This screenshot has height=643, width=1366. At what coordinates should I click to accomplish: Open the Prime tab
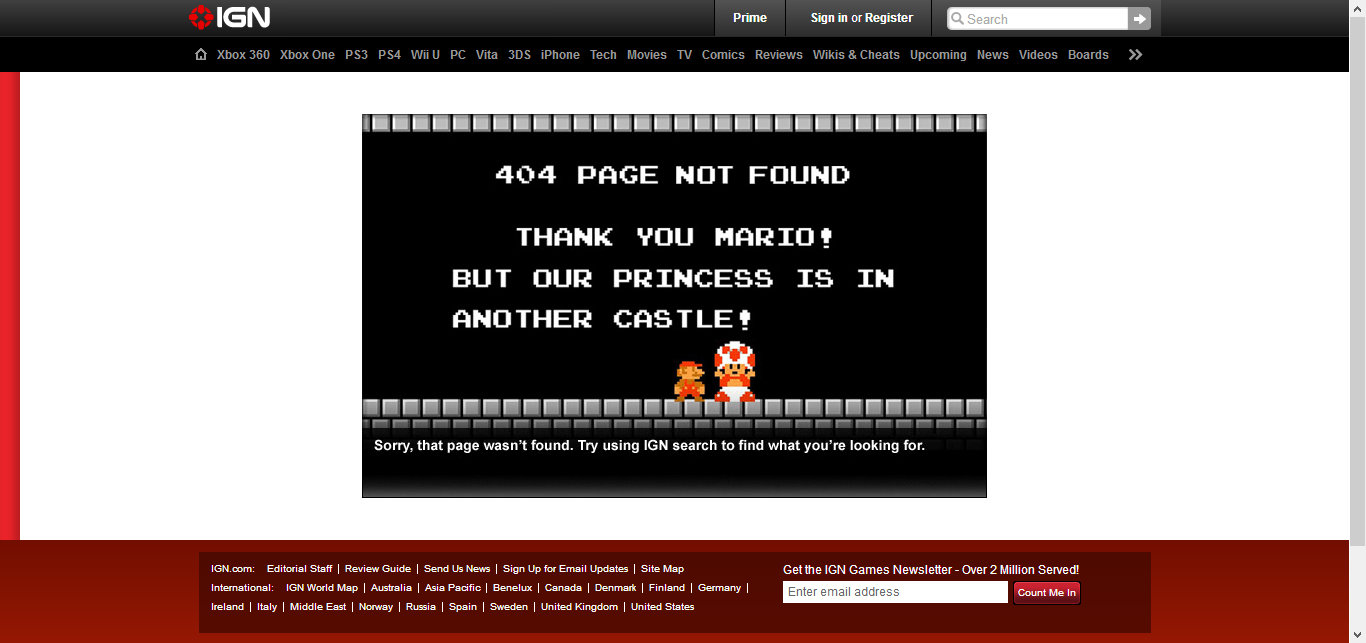[749, 18]
